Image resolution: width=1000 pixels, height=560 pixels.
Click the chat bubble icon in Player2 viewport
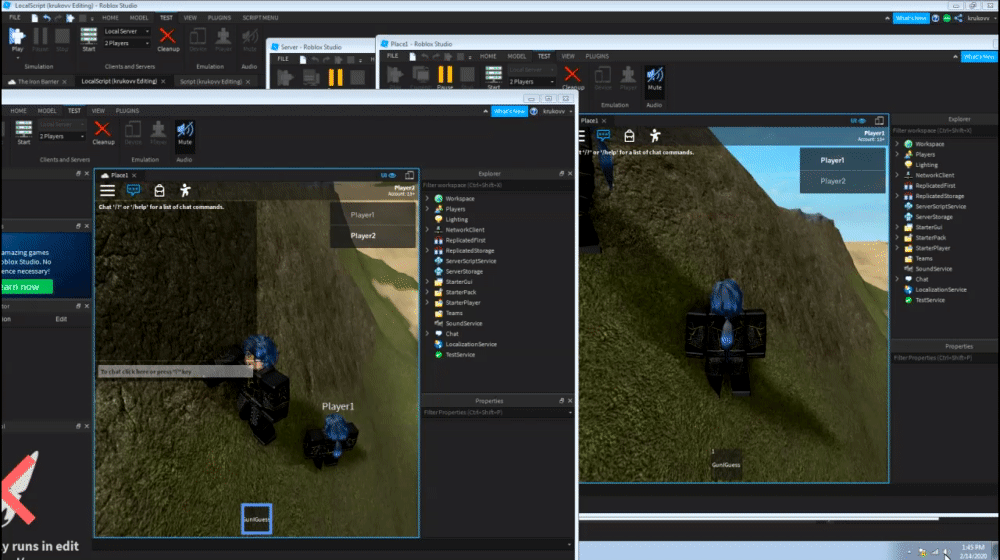pyautogui.click(x=133, y=190)
